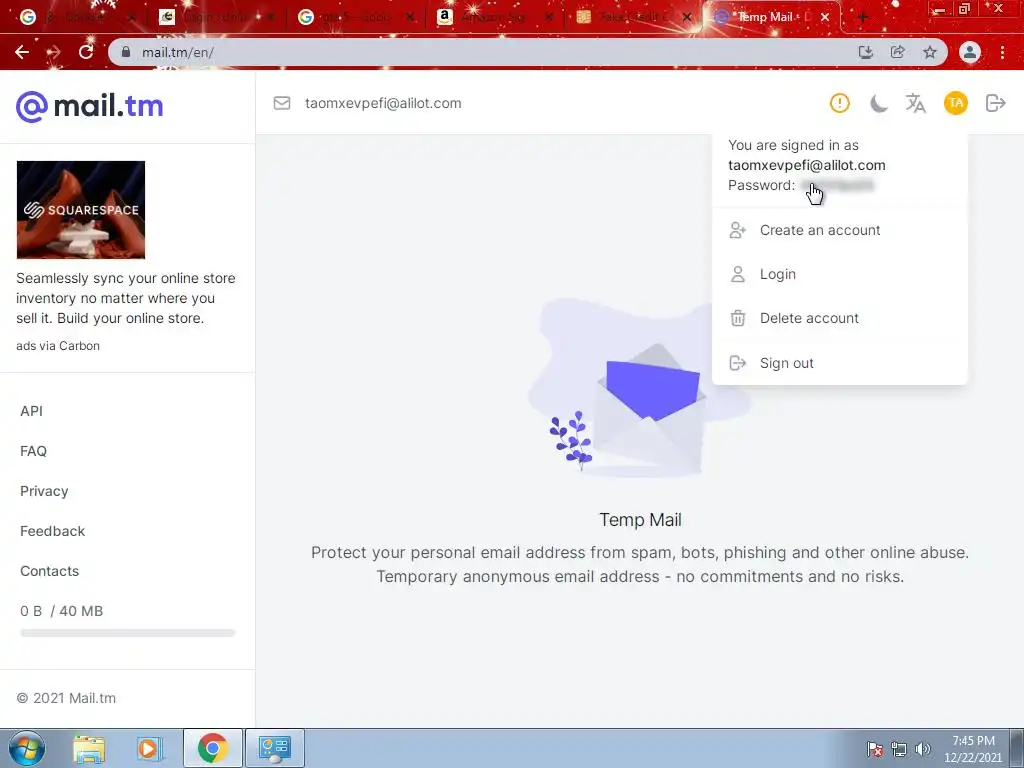Click the Squarespace ad description text

click(x=125, y=298)
